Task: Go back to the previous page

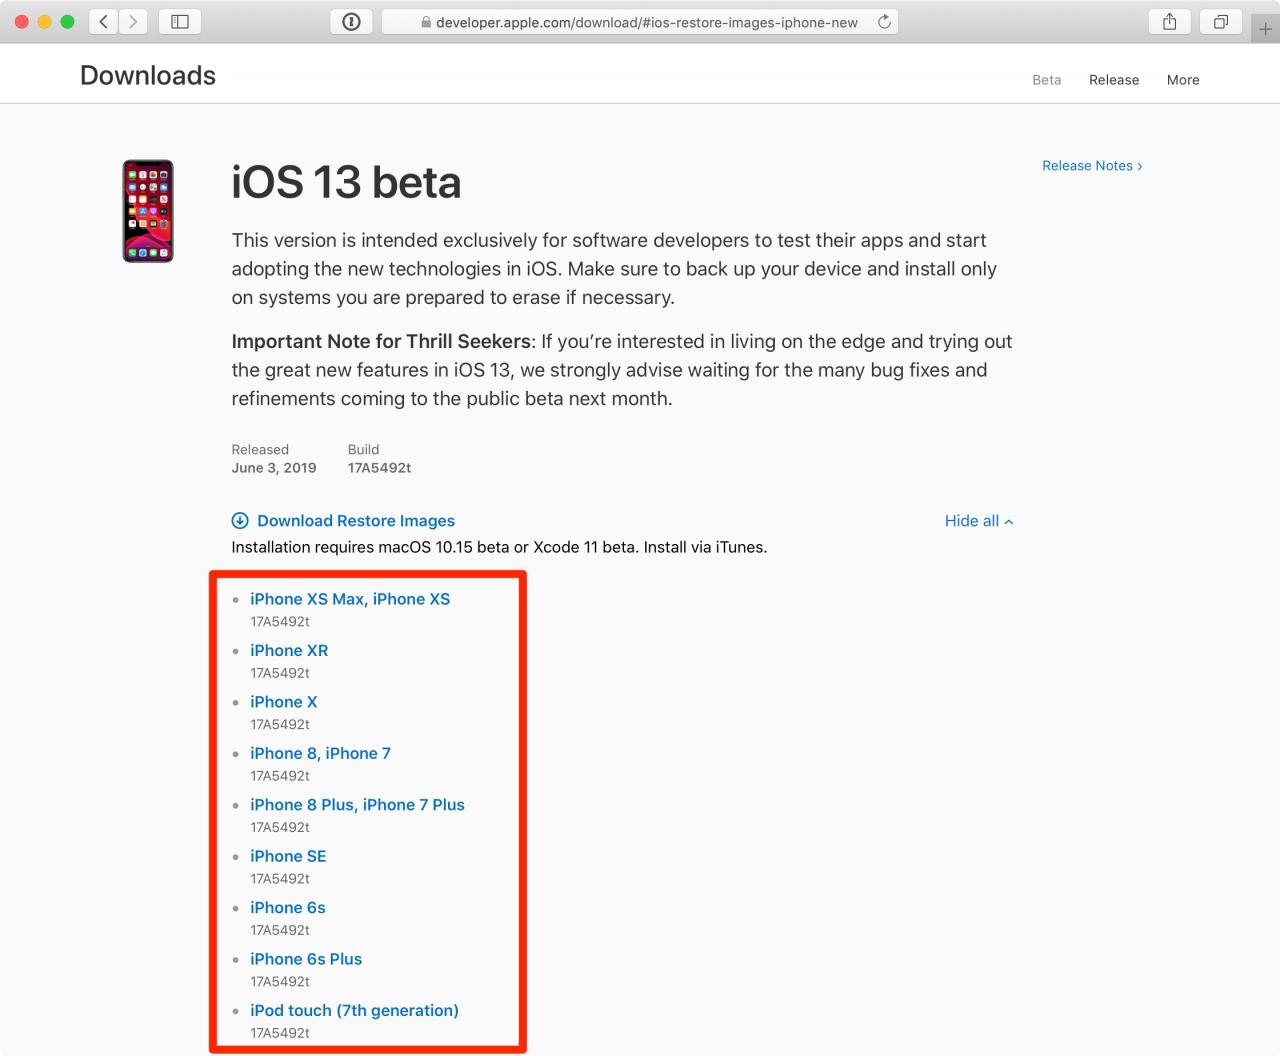Action: pos(103,21)
